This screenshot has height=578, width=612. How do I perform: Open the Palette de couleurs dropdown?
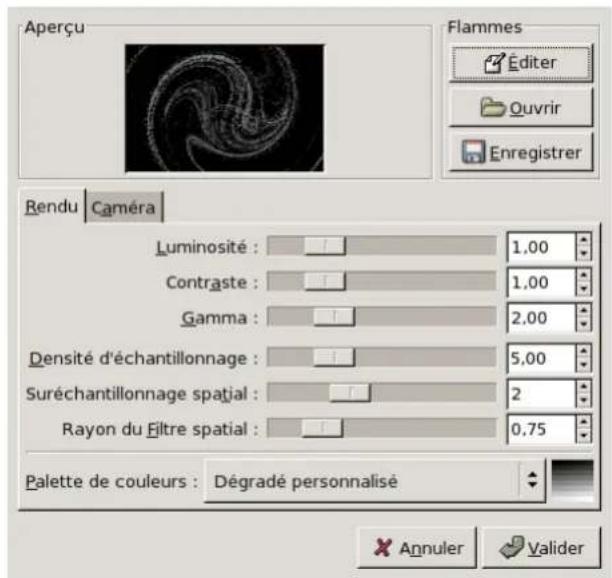[x=375, y=481]
